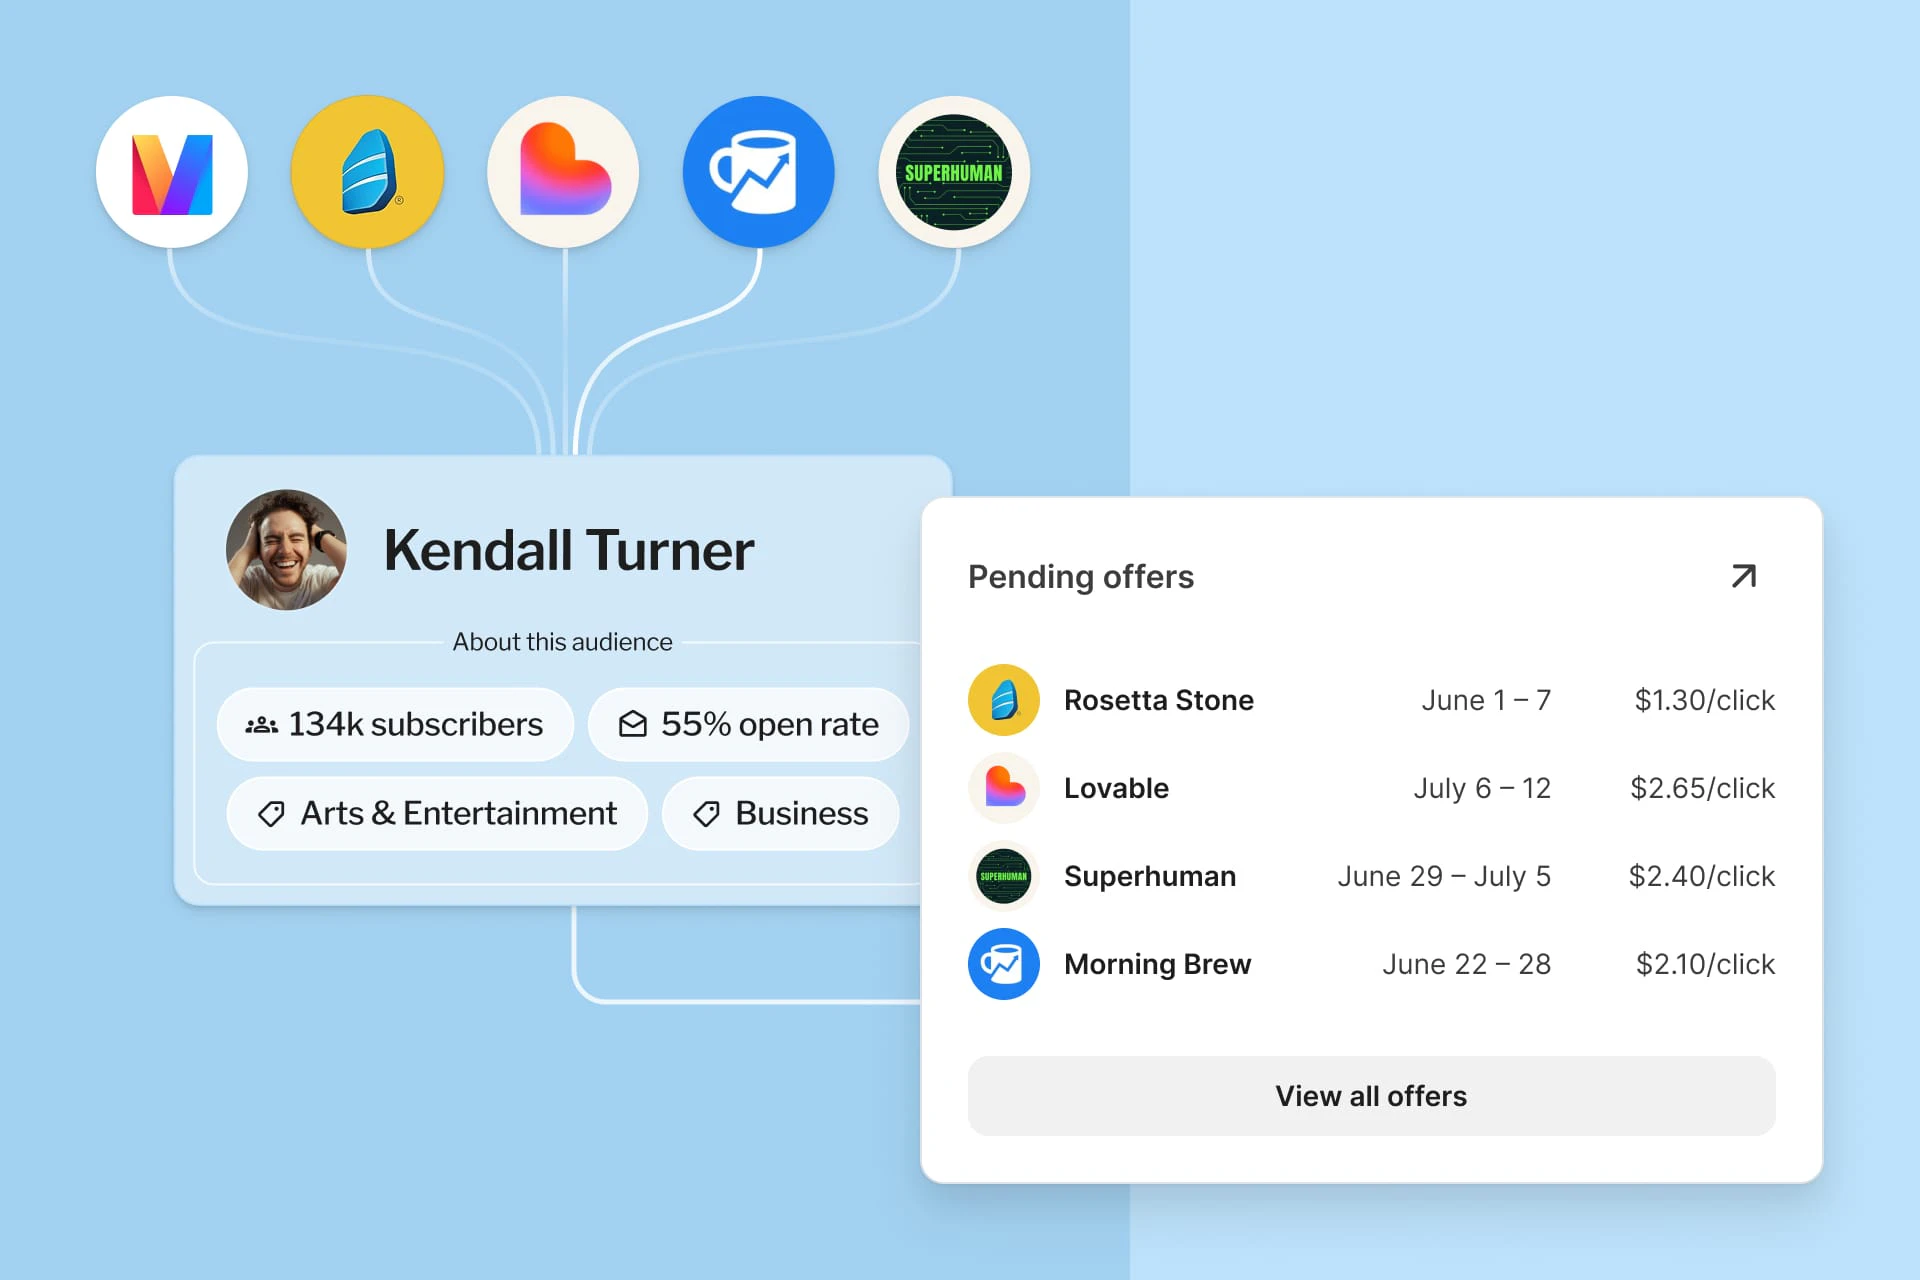Screen dimensions: 1920x1280
Task: Click the large Lovable heart logo circle
Action: click(563, 172)
